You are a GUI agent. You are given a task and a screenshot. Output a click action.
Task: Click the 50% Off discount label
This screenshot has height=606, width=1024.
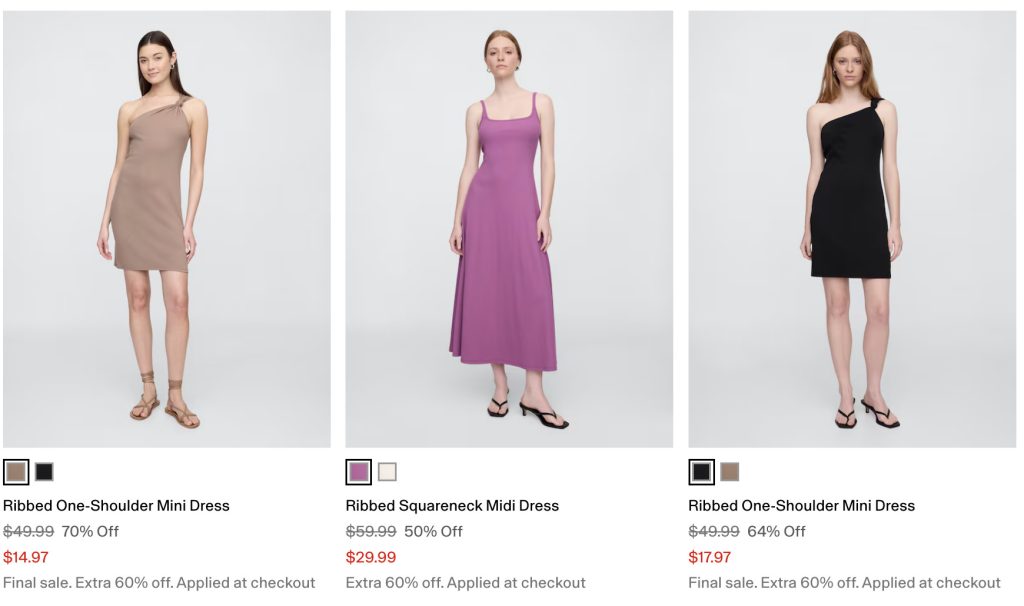[x=433, y=532]
